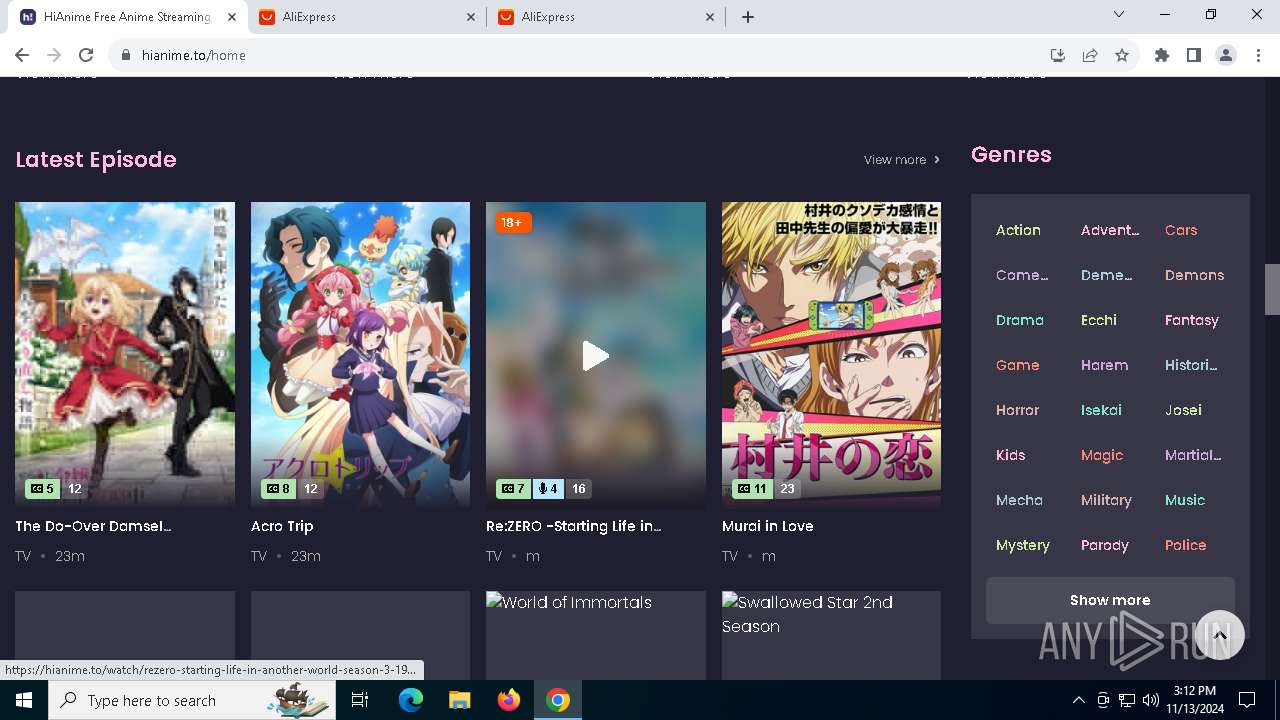Viewport: 1280px width, 720px height.
Task: Open View more for Latest Episode
Action: tap(902, 160)
